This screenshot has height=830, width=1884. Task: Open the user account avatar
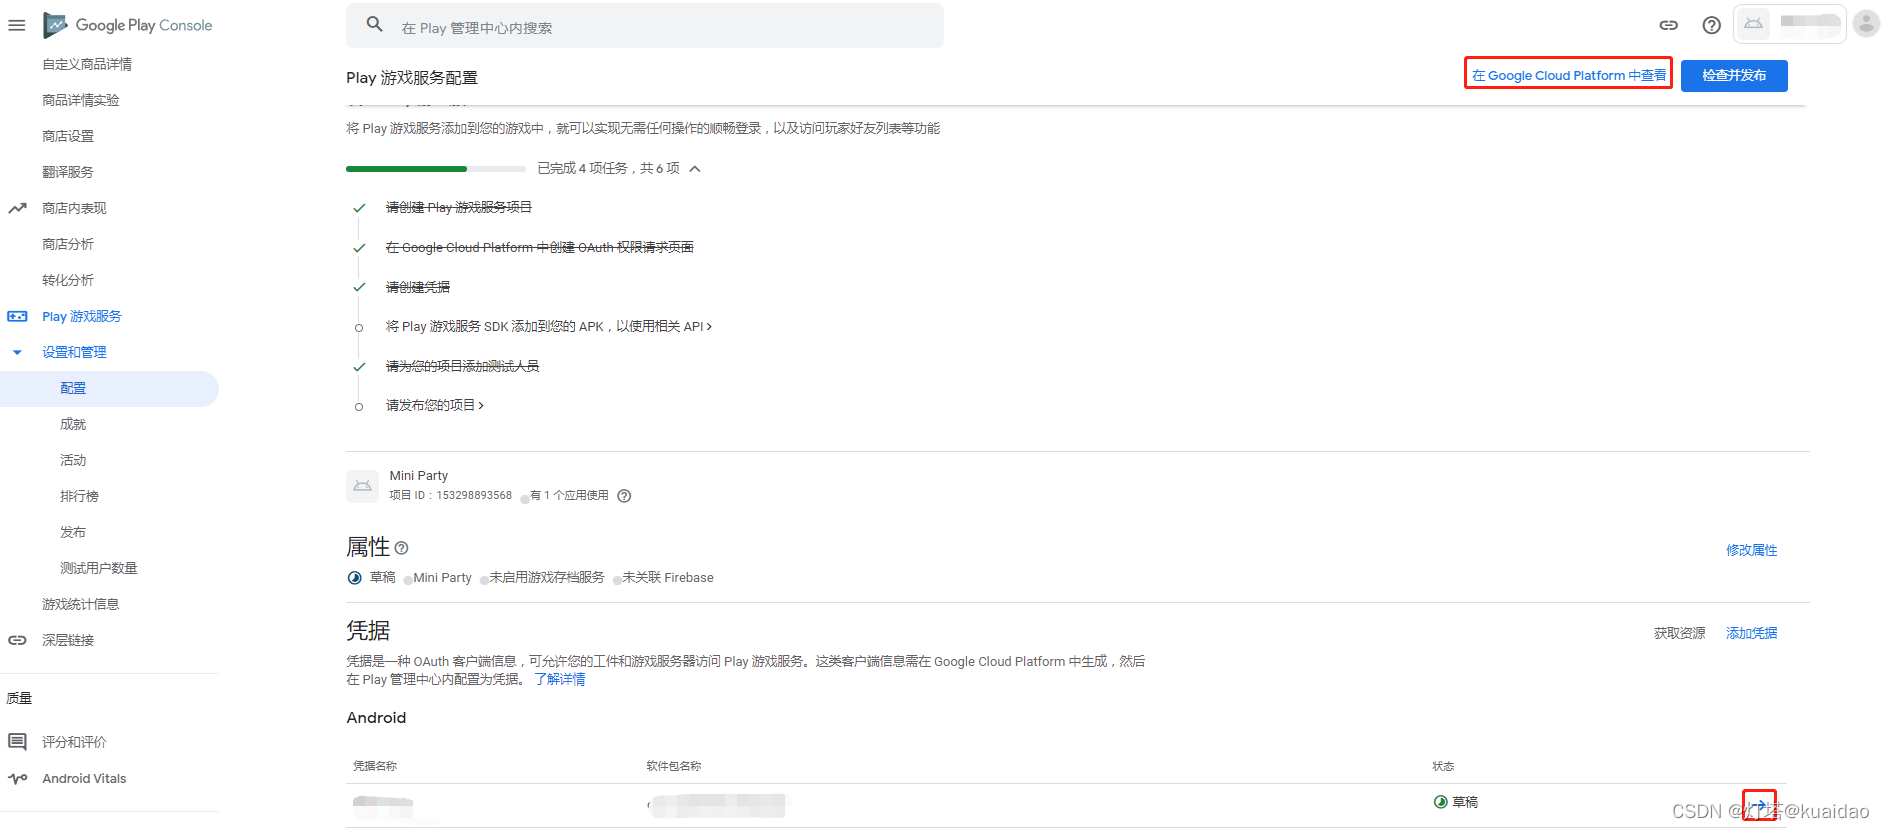[x=1866, y=23]
